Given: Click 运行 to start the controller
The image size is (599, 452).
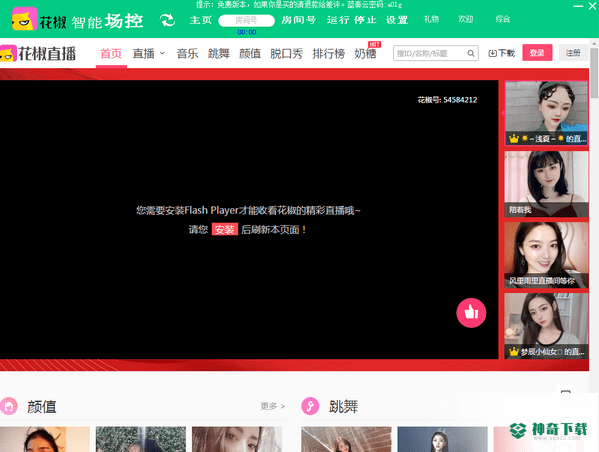Looking at the screenshot, I should coord(338,20).
